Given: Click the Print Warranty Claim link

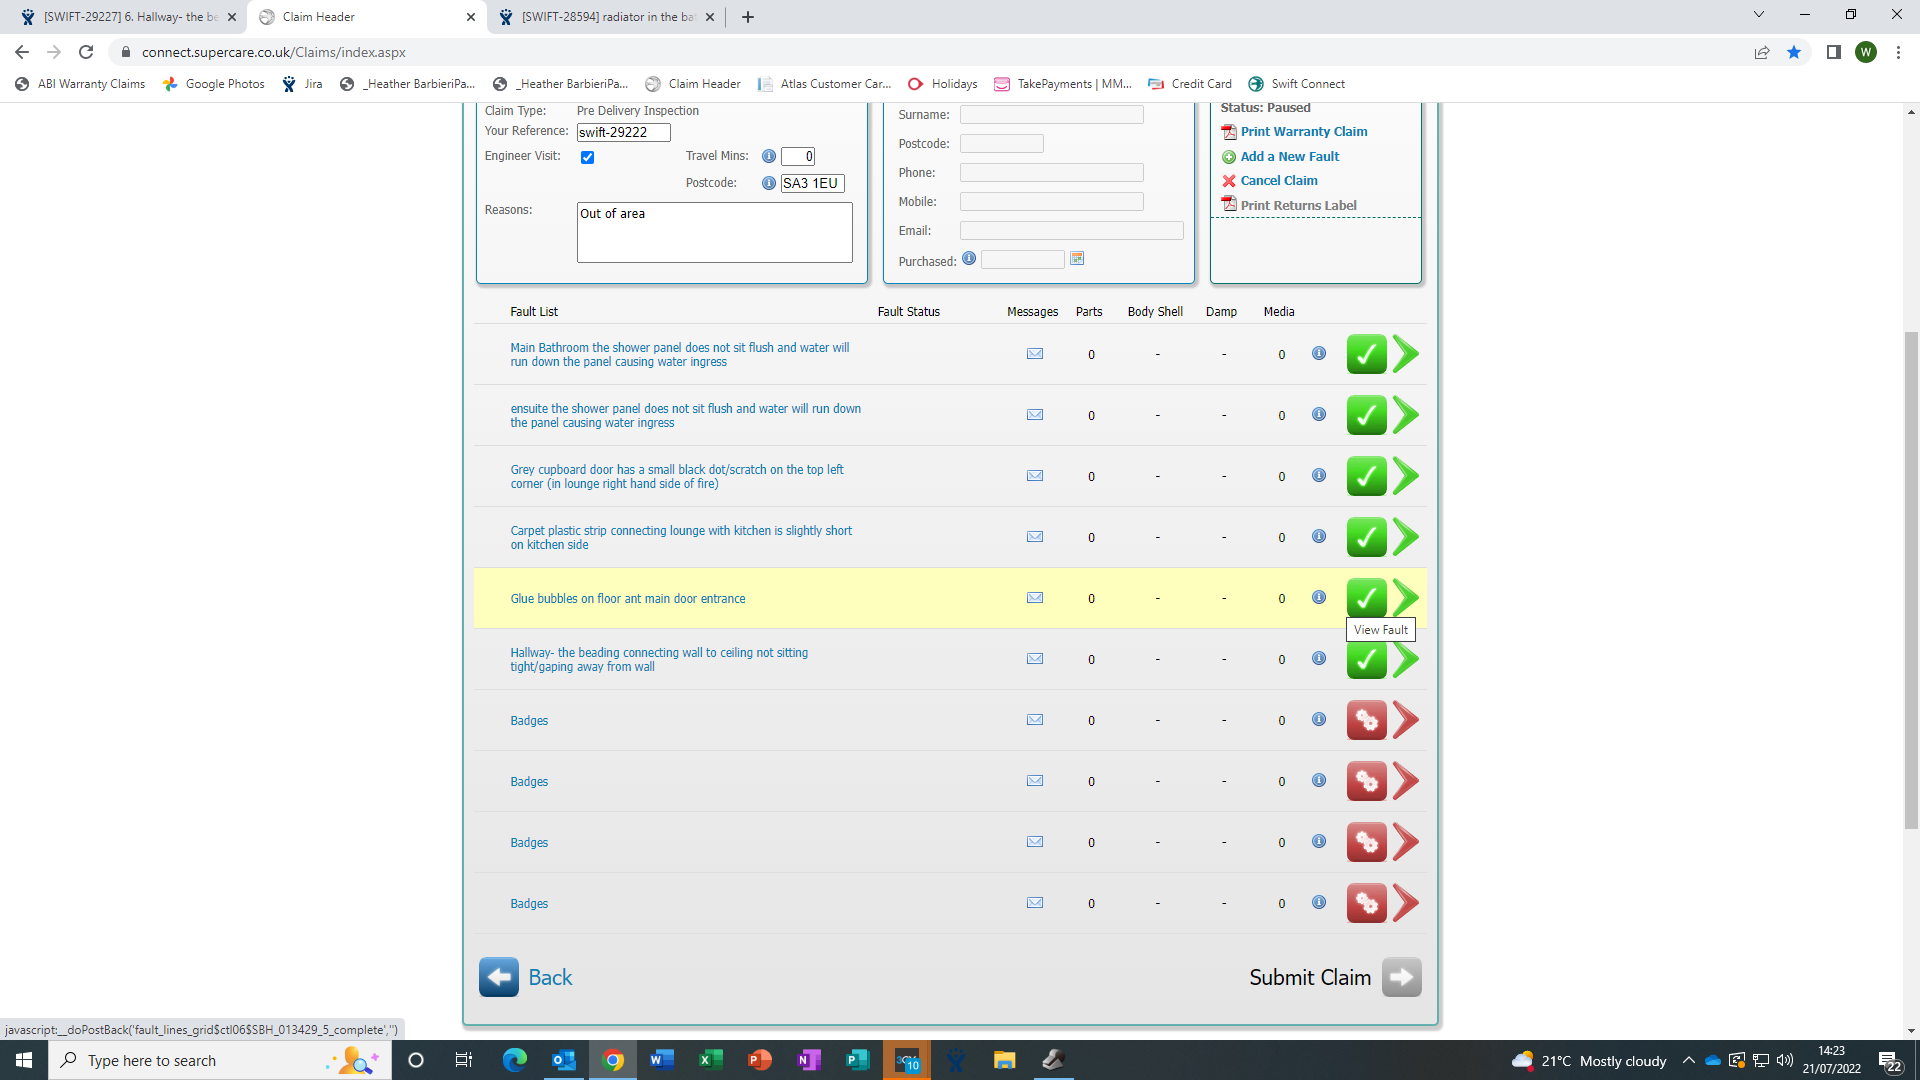Looking at the screenshot, I should [1303, 132].
